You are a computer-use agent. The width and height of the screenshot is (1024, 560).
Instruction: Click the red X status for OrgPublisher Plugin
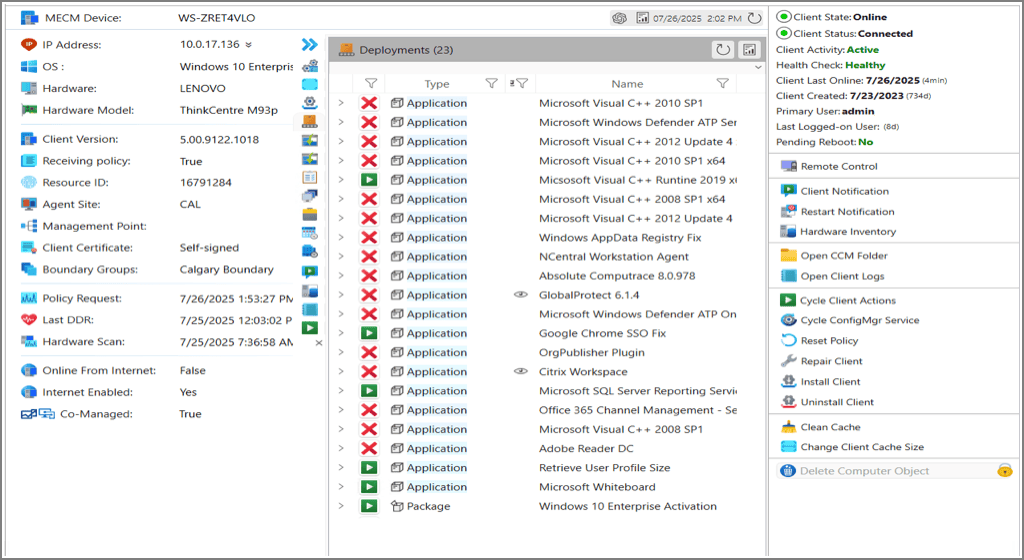369,352
